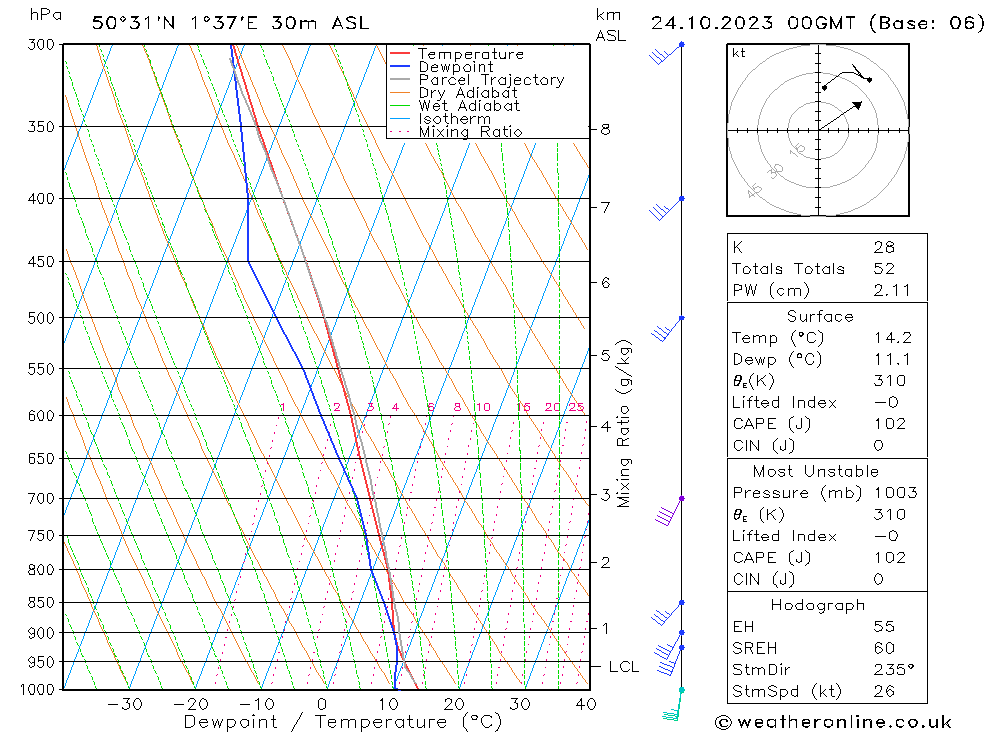
Task: Click the 300 pressure level label
Action: tap(41, 45)
